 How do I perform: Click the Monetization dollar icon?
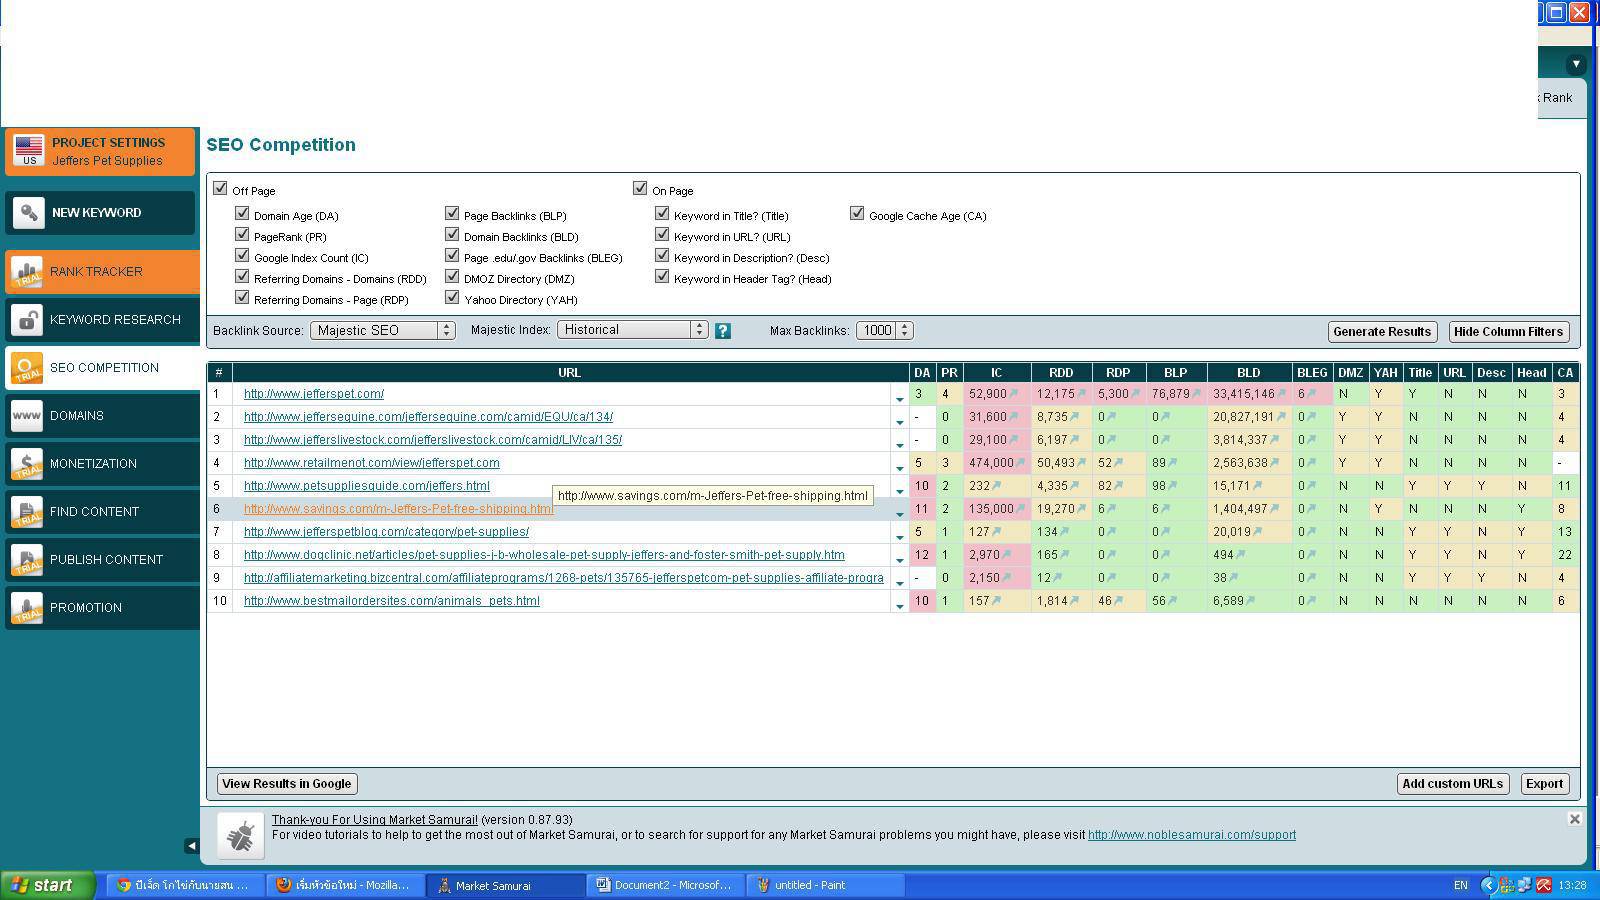click(27, 464)
